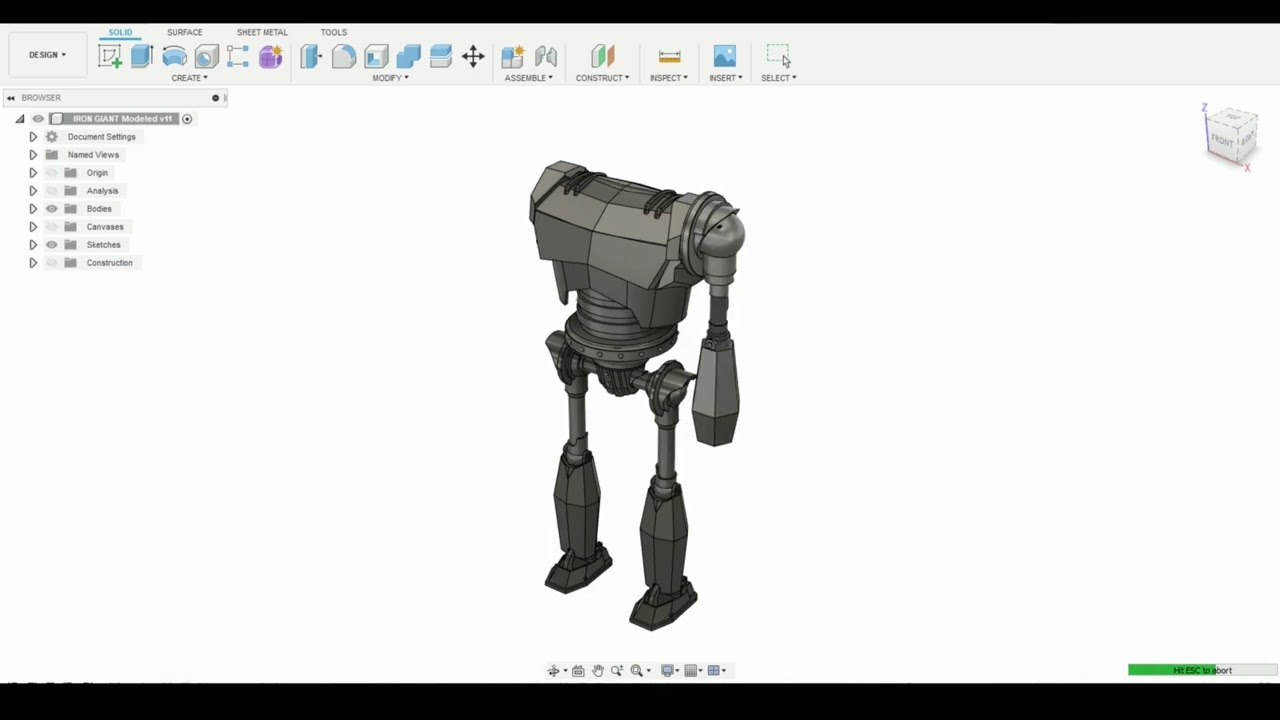Collapse the IRON GIANT Modeled root node

tap(19, 119)
